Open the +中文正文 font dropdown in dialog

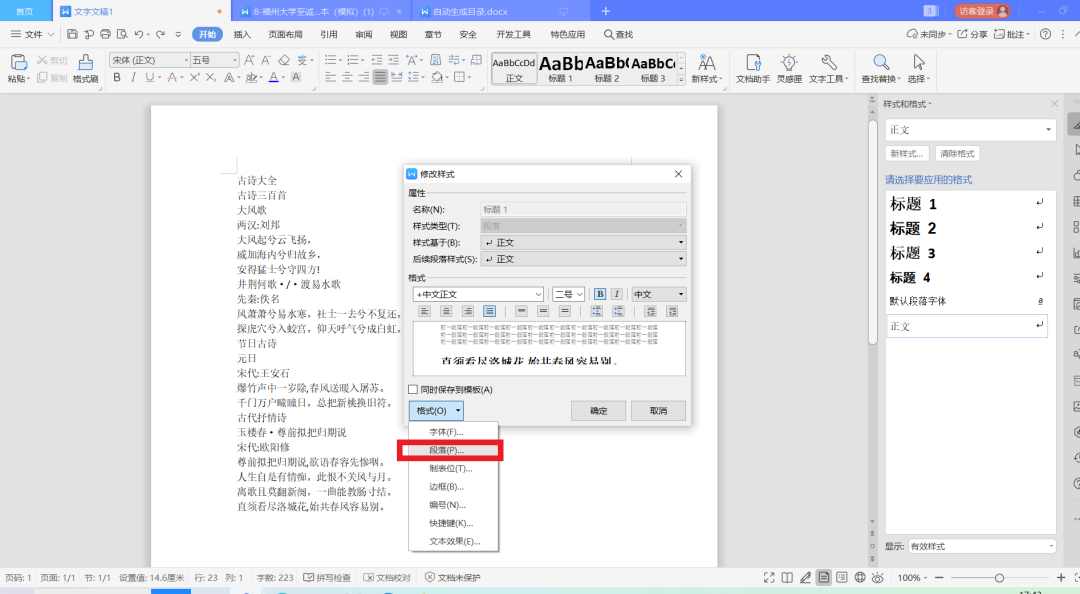pos(479,294)
